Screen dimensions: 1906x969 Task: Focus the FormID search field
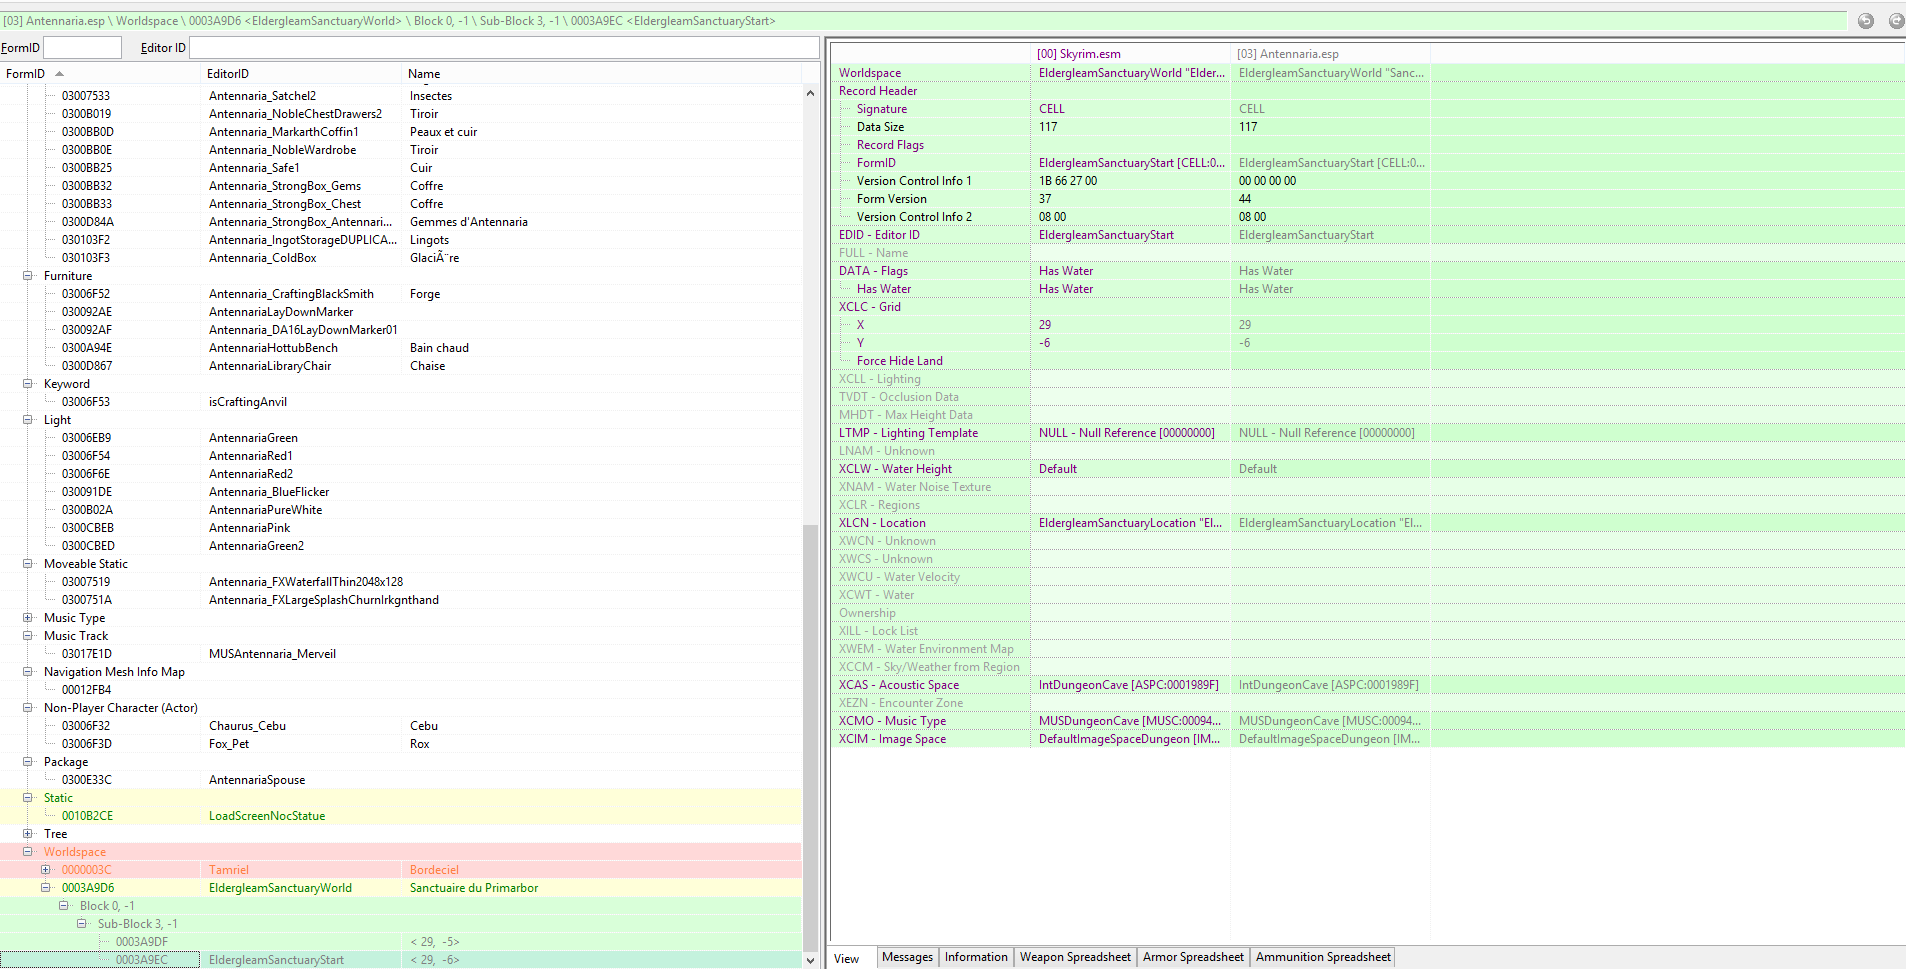pos(82,48)
